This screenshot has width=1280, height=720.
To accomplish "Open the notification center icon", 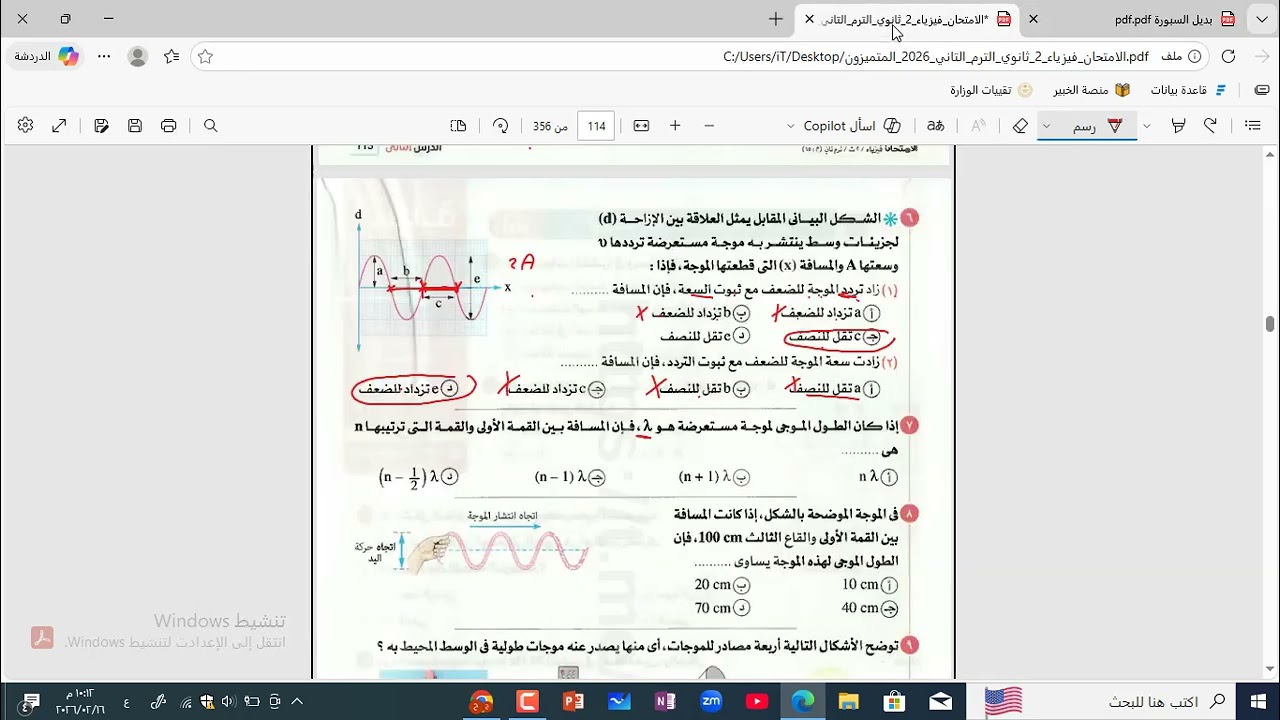I will tap(31, 701).
